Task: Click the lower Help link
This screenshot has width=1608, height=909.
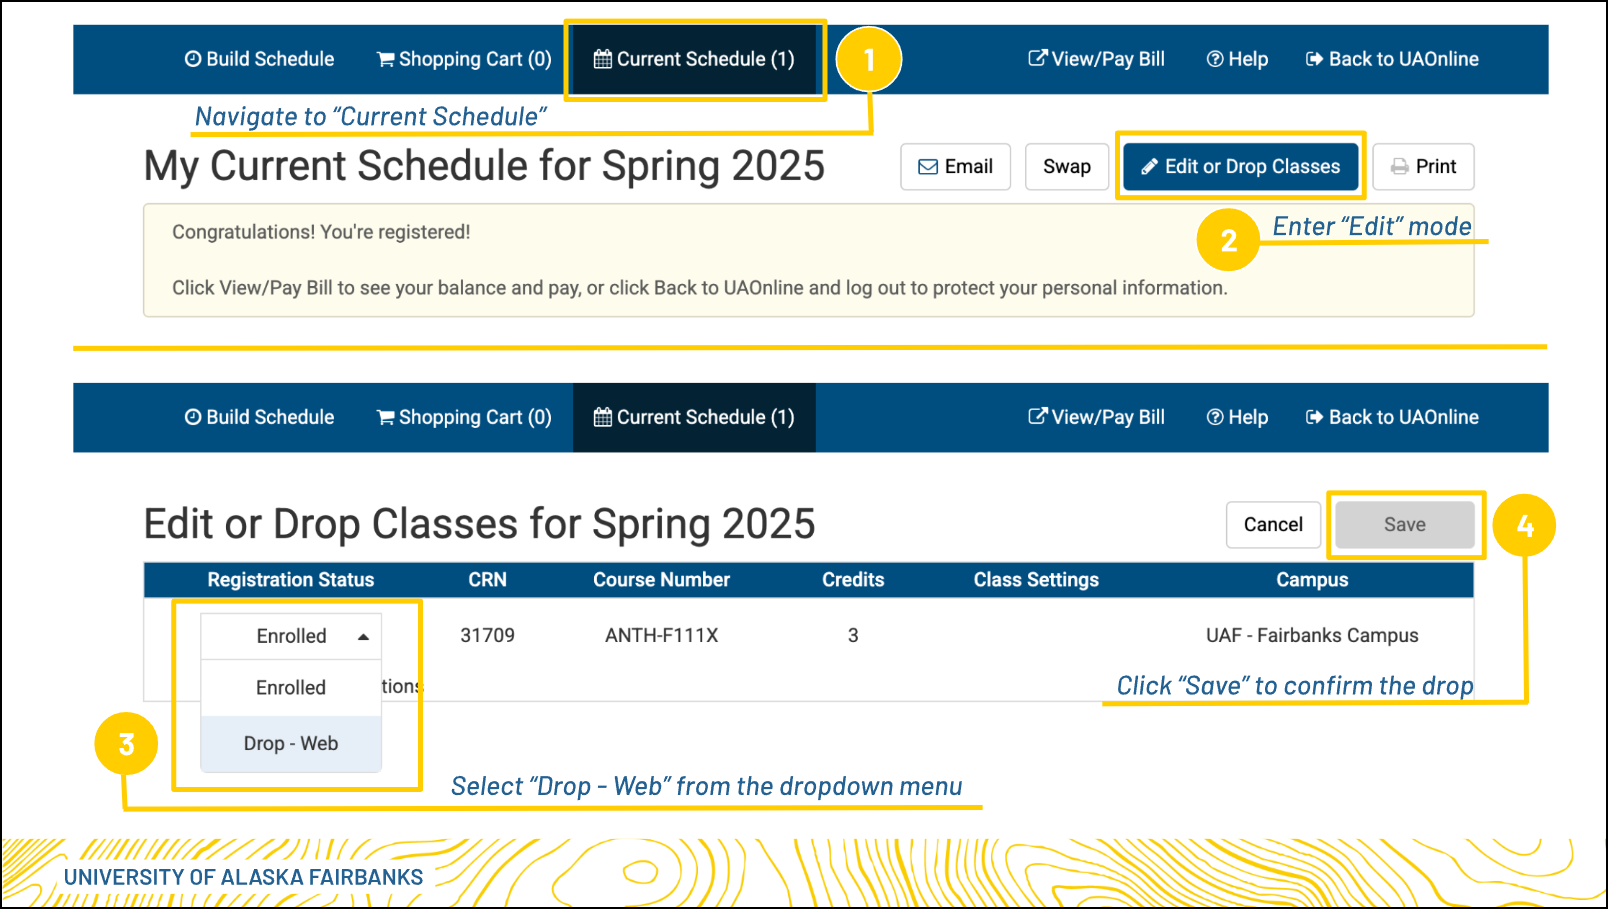Action: tap(1237, 417)
